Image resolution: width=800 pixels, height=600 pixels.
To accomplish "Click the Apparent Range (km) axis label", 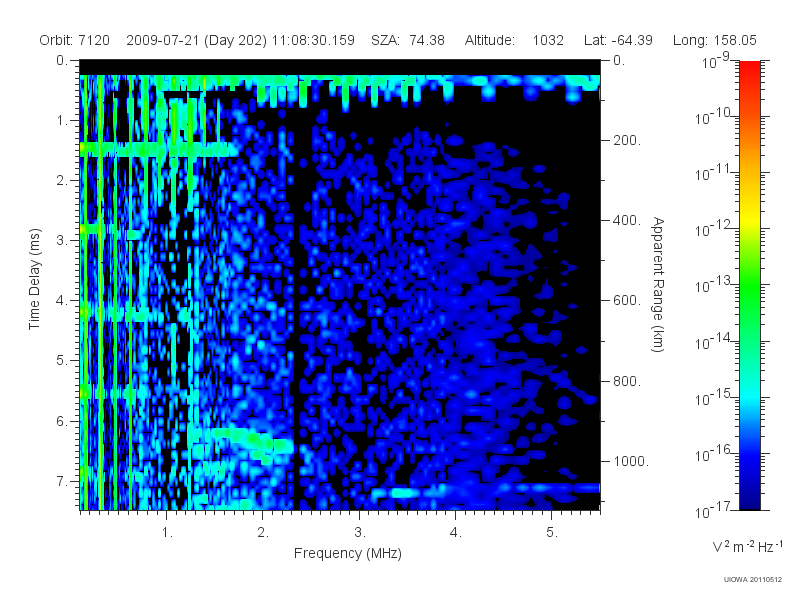I will [x=658, y=284].
